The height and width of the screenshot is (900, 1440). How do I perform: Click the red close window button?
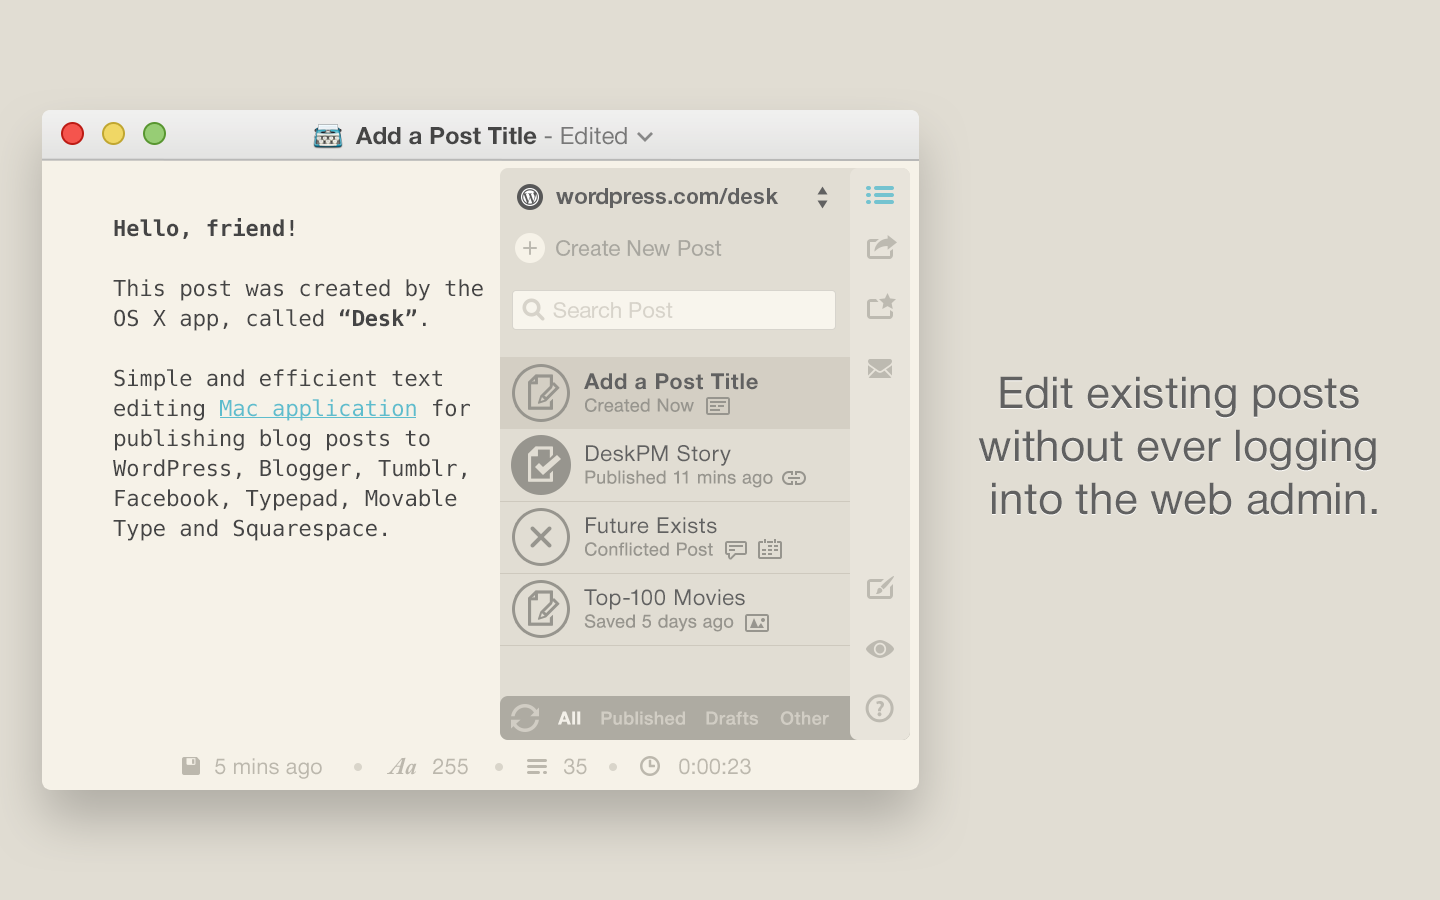point(72,134)
